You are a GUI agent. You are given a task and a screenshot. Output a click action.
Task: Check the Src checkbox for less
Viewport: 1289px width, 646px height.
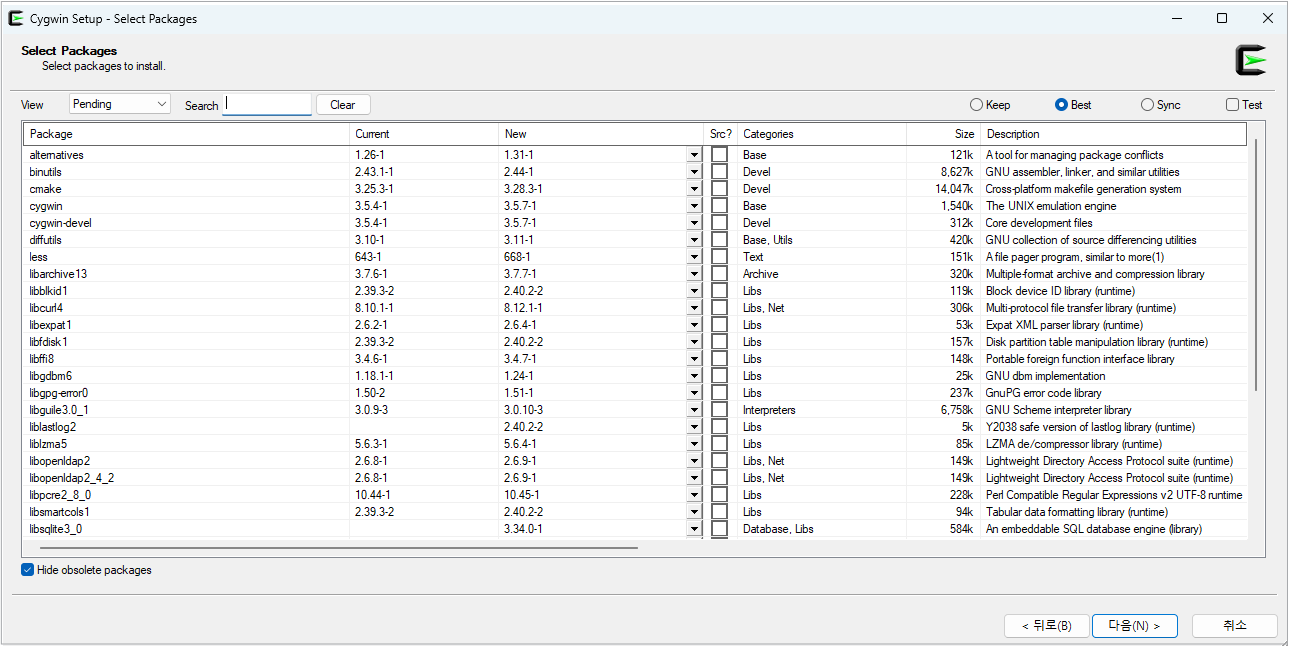720,257
